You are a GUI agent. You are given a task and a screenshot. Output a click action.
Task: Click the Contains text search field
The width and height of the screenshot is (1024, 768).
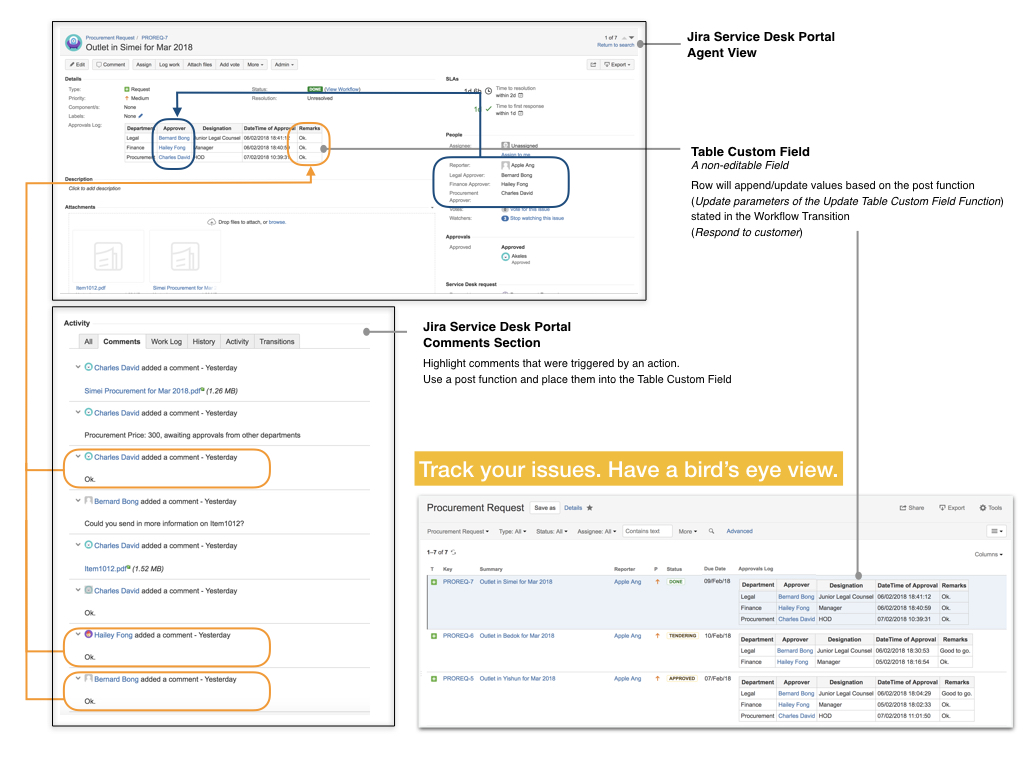pos(647,531)
